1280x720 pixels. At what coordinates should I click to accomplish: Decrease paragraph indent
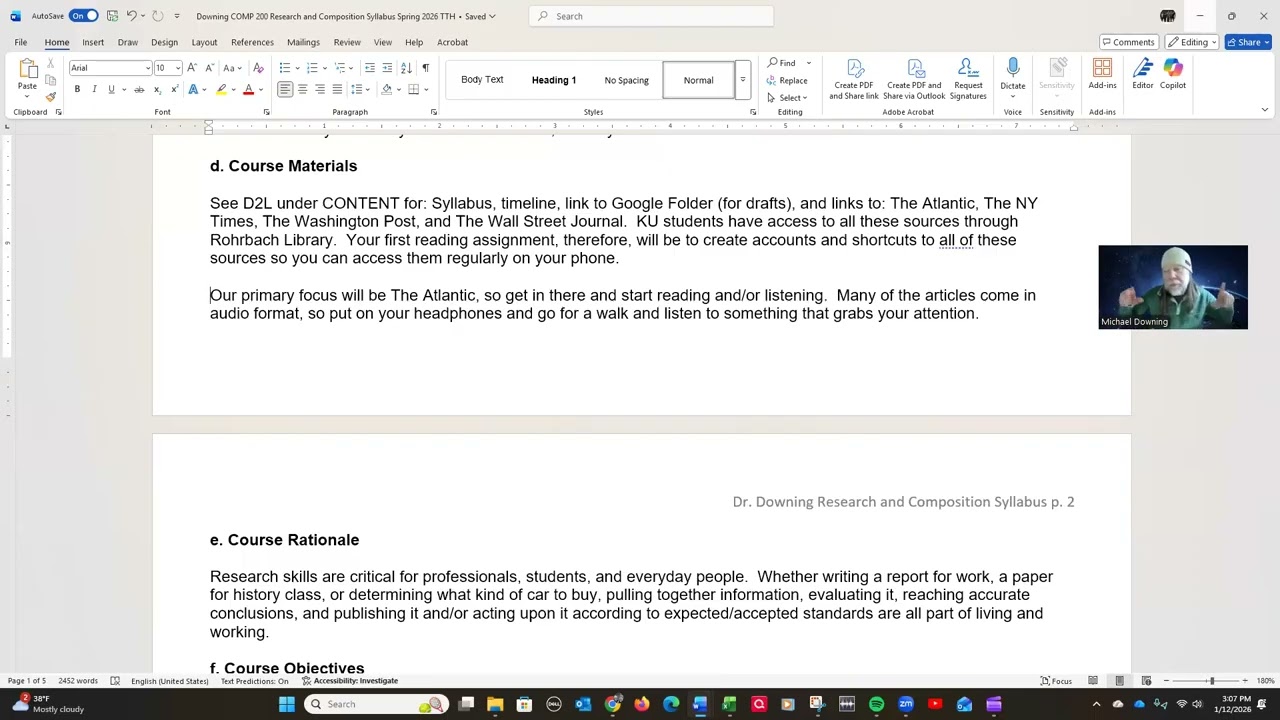coord(370,68)
